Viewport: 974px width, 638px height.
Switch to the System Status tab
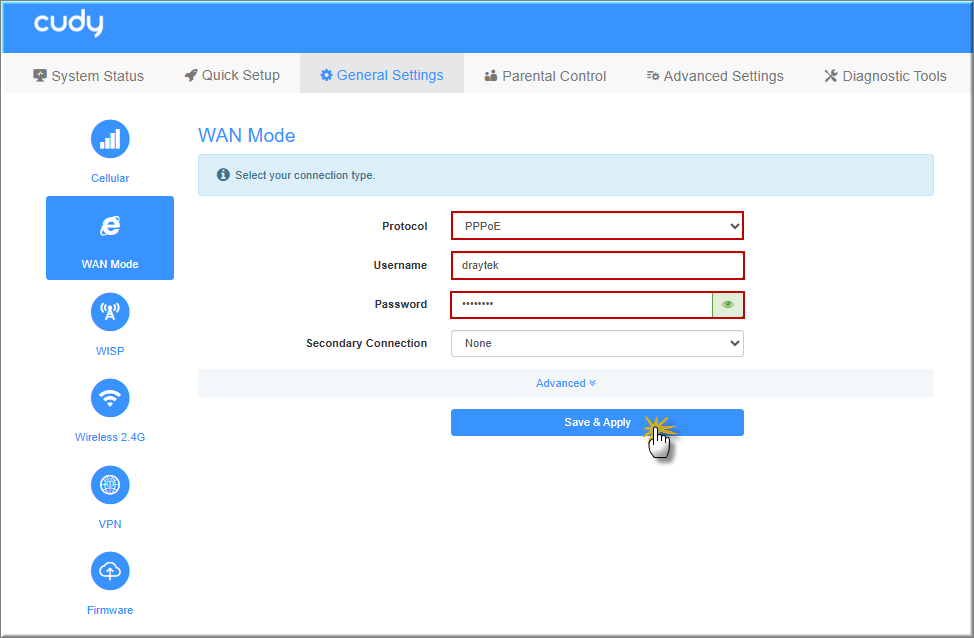(88, 76)
